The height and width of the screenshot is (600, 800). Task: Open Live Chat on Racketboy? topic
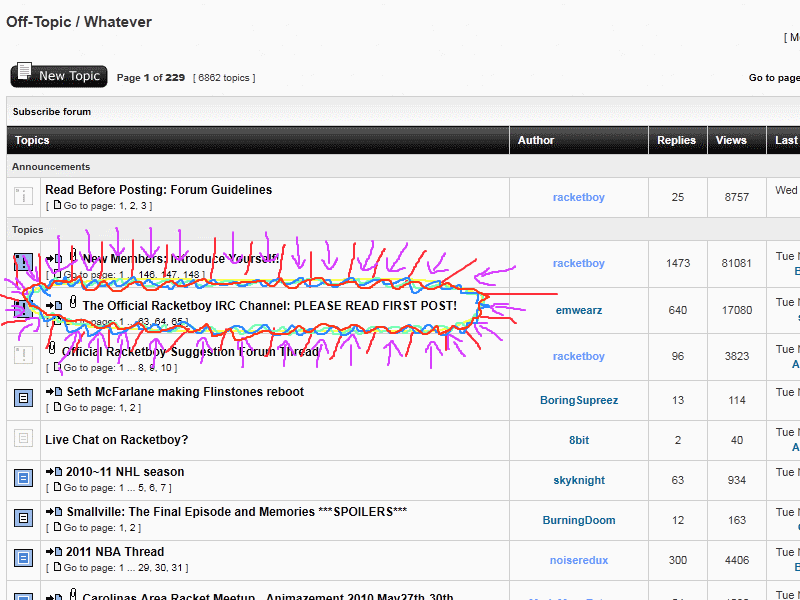click(x=116, y=440)
